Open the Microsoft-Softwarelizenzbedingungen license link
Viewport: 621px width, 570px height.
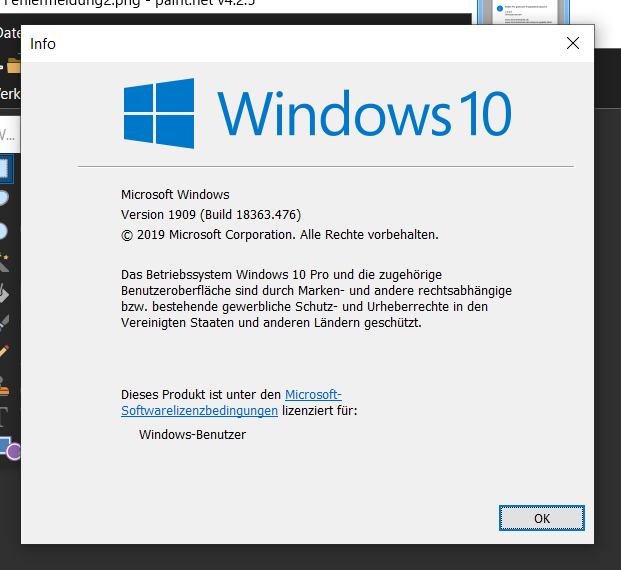[x=231, y=402]
